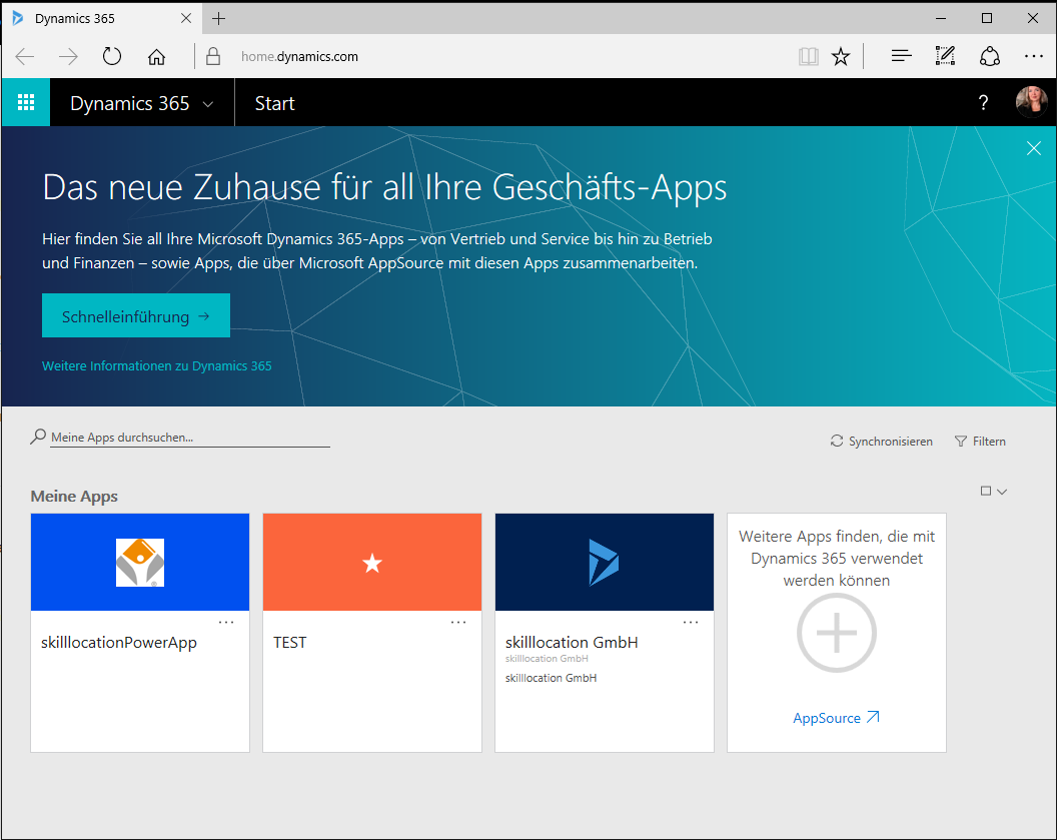Open more options for skilllocation GmbH
This screenshot has width=1057, height=840.
click(x=690, y=622)
